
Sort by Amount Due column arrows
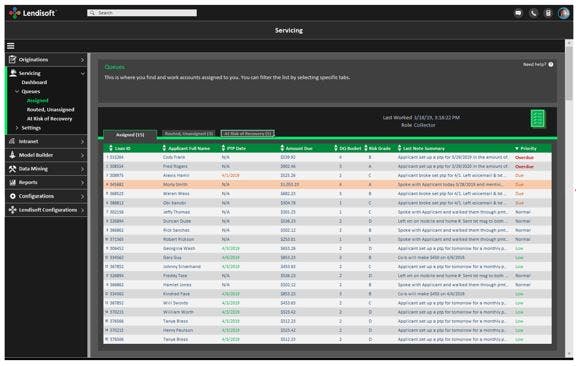[x=282, y=148]
